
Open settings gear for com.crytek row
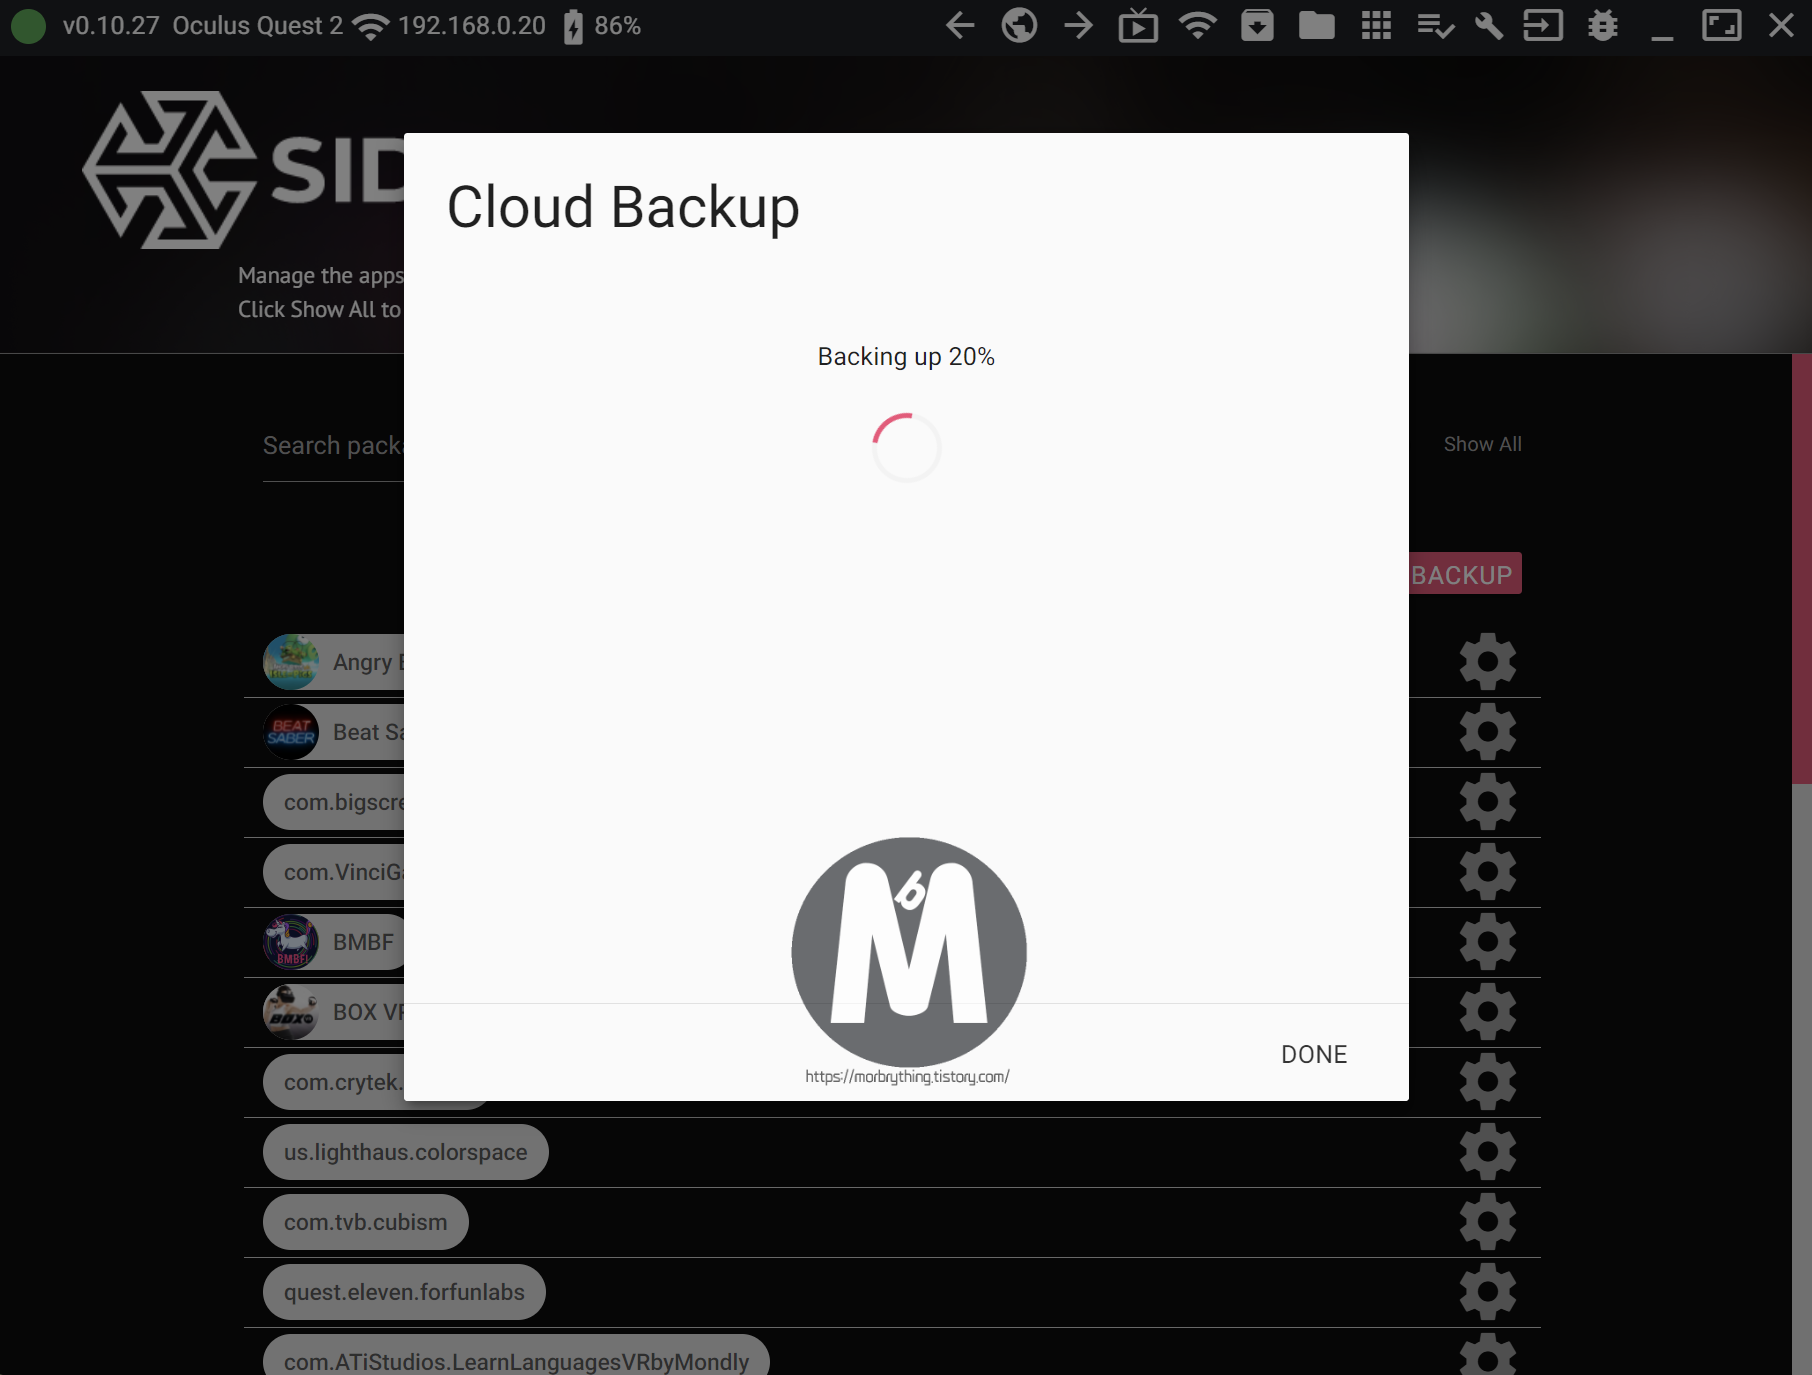(1488, 1082)
